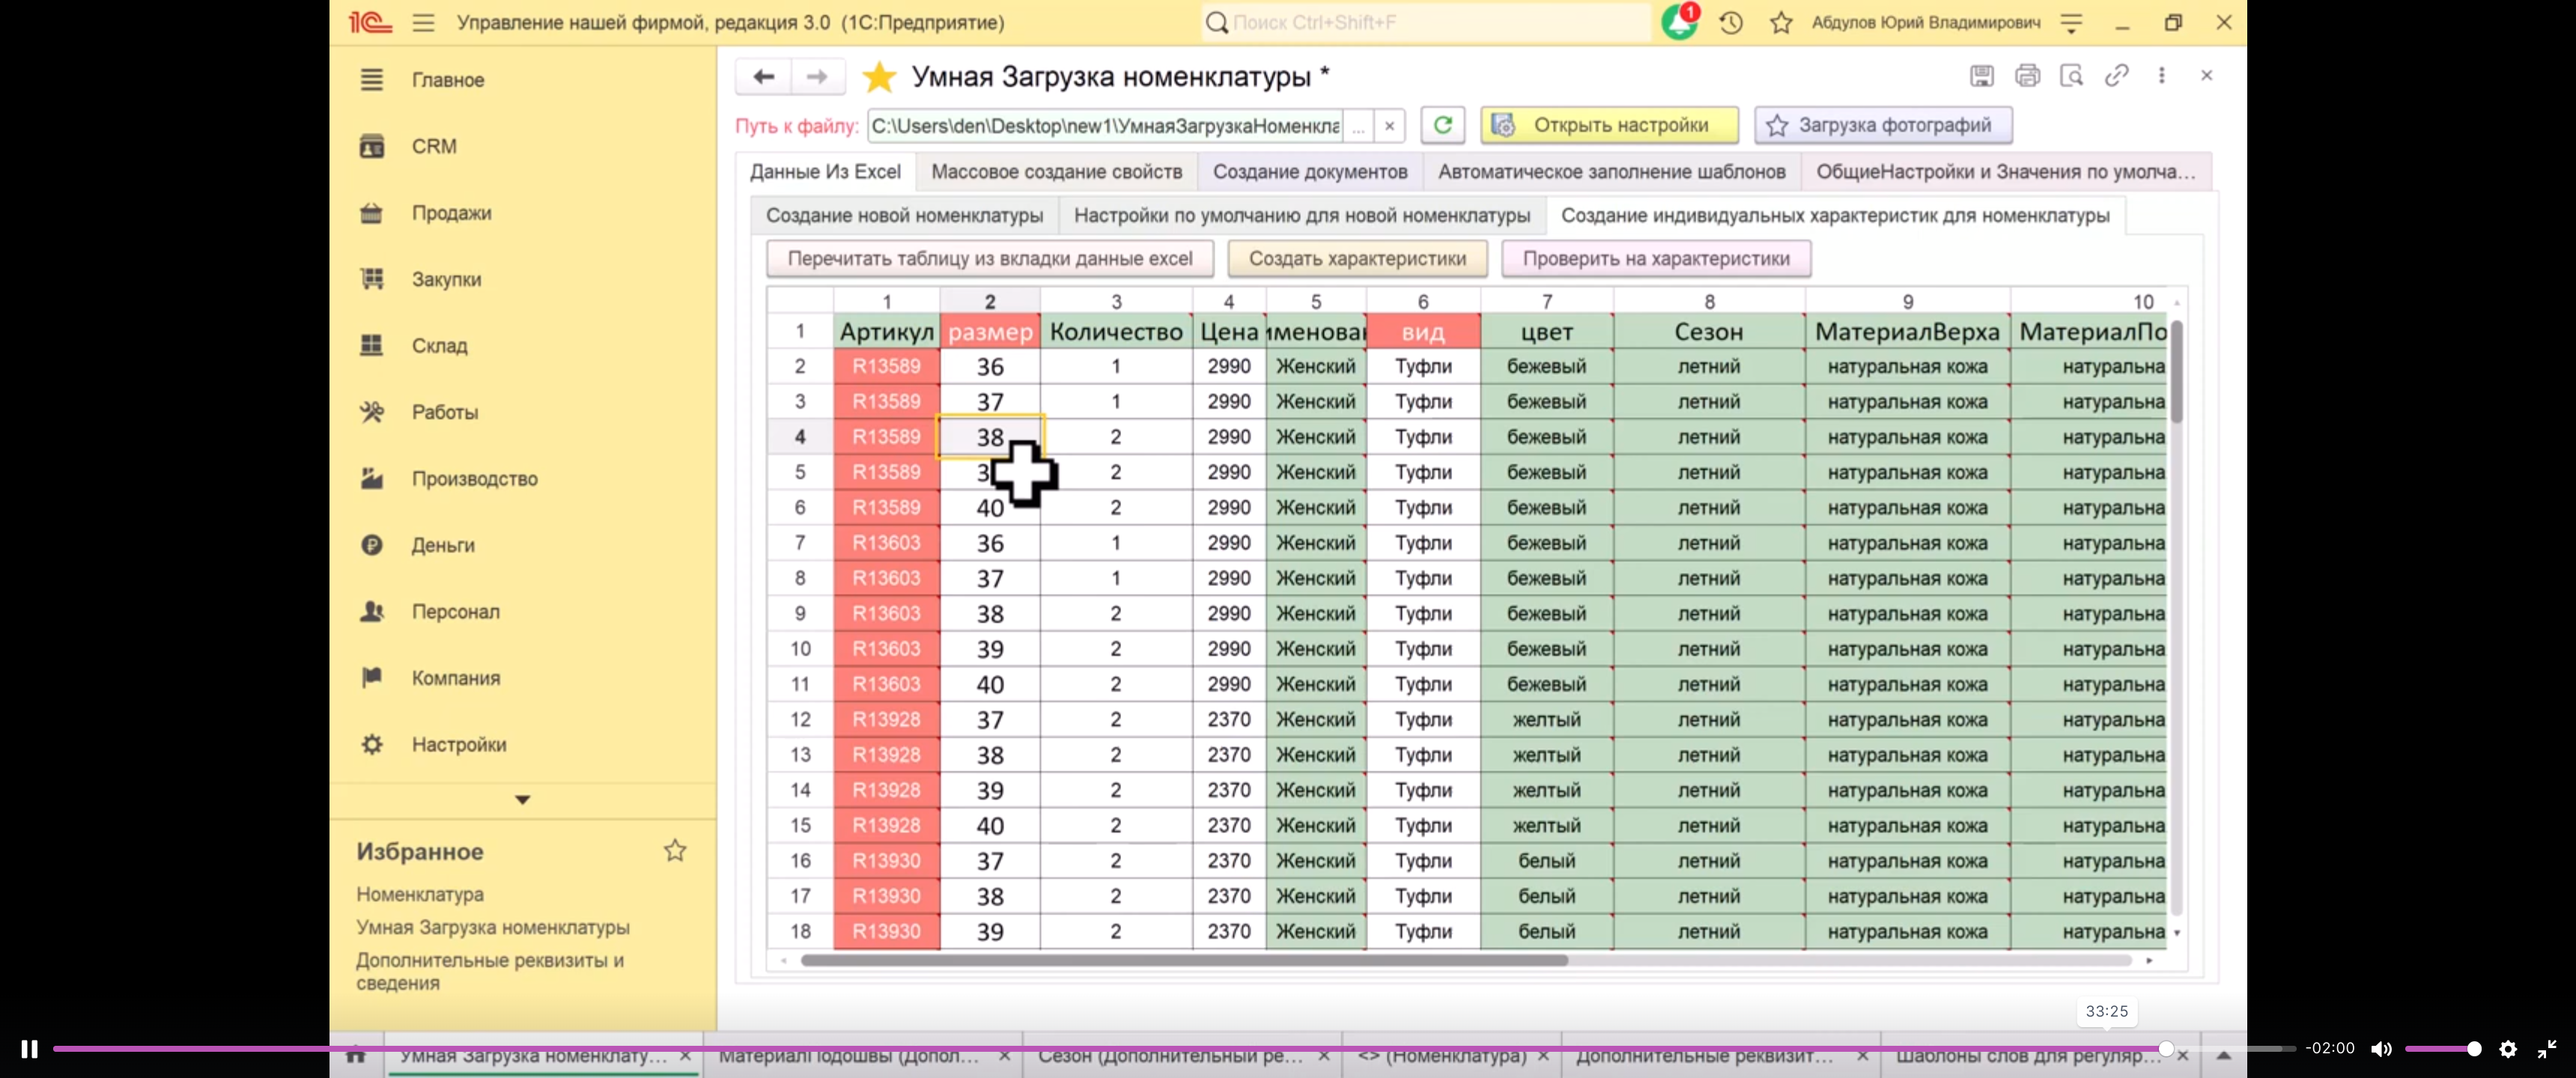Click the get link icon

(2116, 76)
